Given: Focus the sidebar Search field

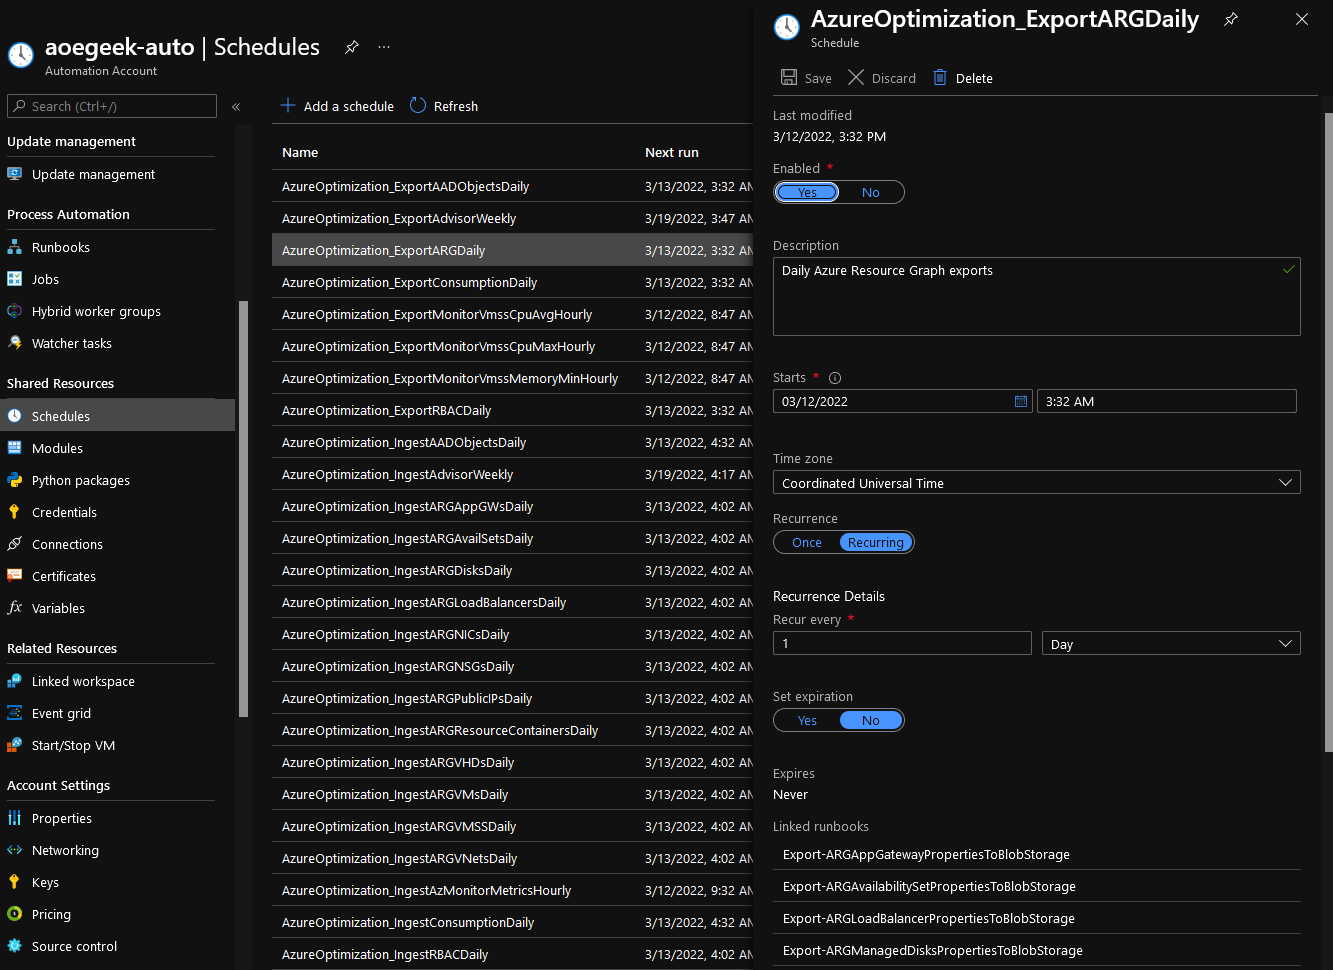Looking at the screenshot, I should [112, 106].
